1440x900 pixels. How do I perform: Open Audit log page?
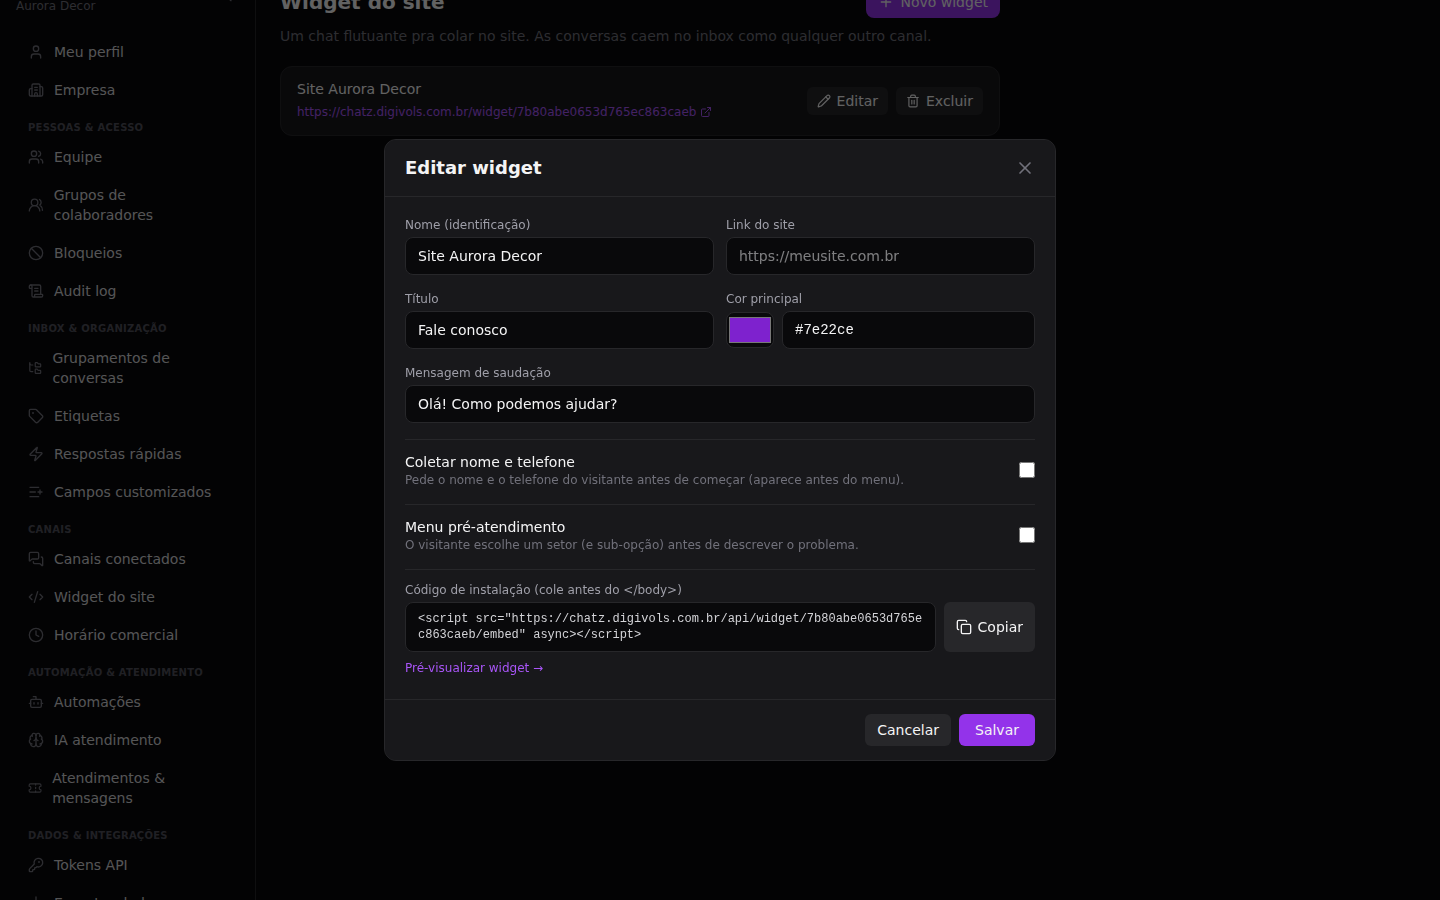[128, 291]
